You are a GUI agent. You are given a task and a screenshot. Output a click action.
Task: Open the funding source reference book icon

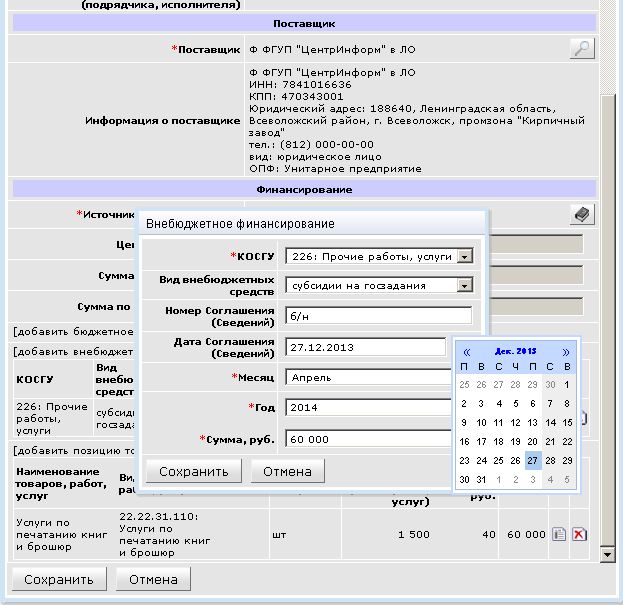(582, 215)
